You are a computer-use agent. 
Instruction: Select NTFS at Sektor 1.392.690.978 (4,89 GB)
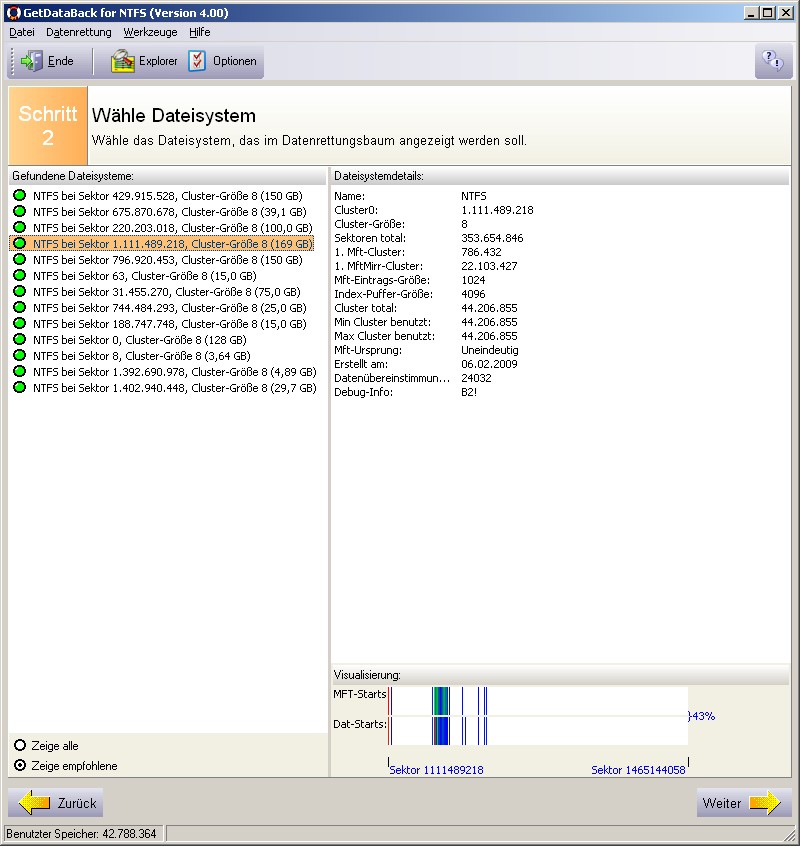tap(174, 372)
